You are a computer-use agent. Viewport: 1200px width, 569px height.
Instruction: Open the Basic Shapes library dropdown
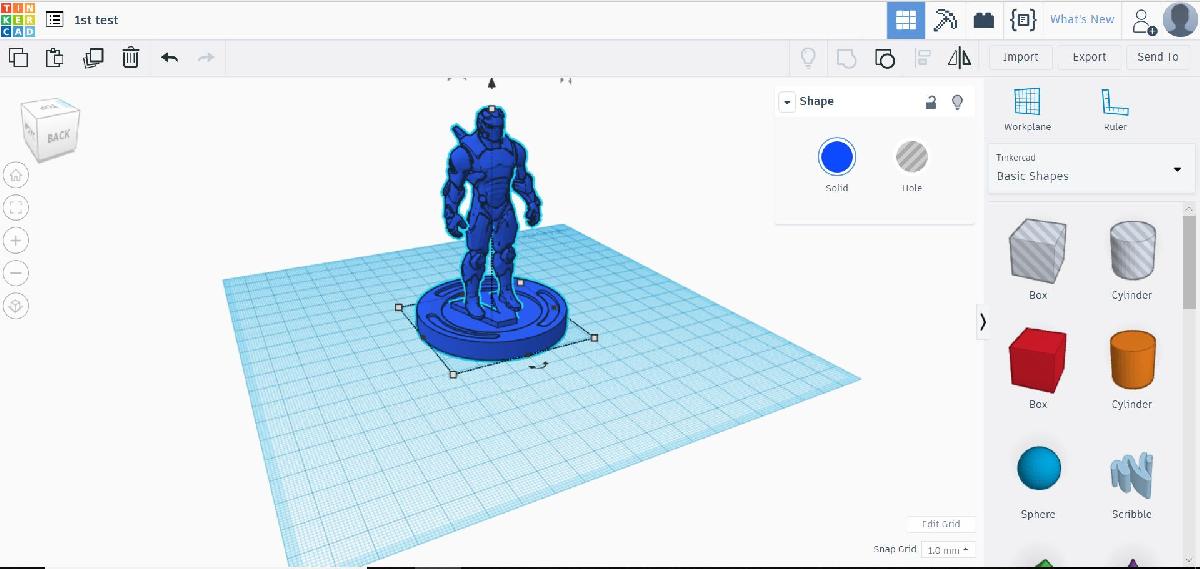click(1090, 168)
